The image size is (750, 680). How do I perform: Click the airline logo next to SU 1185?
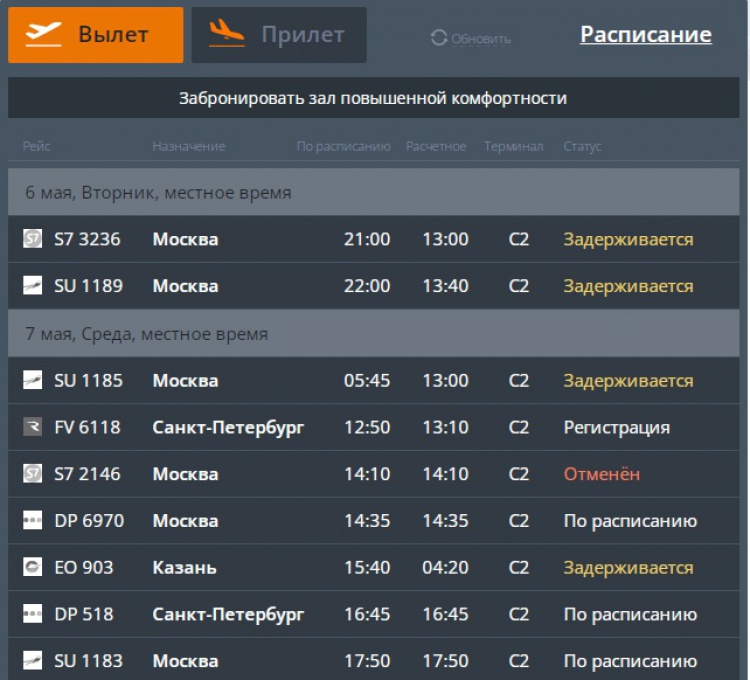(x=33, y=380)
